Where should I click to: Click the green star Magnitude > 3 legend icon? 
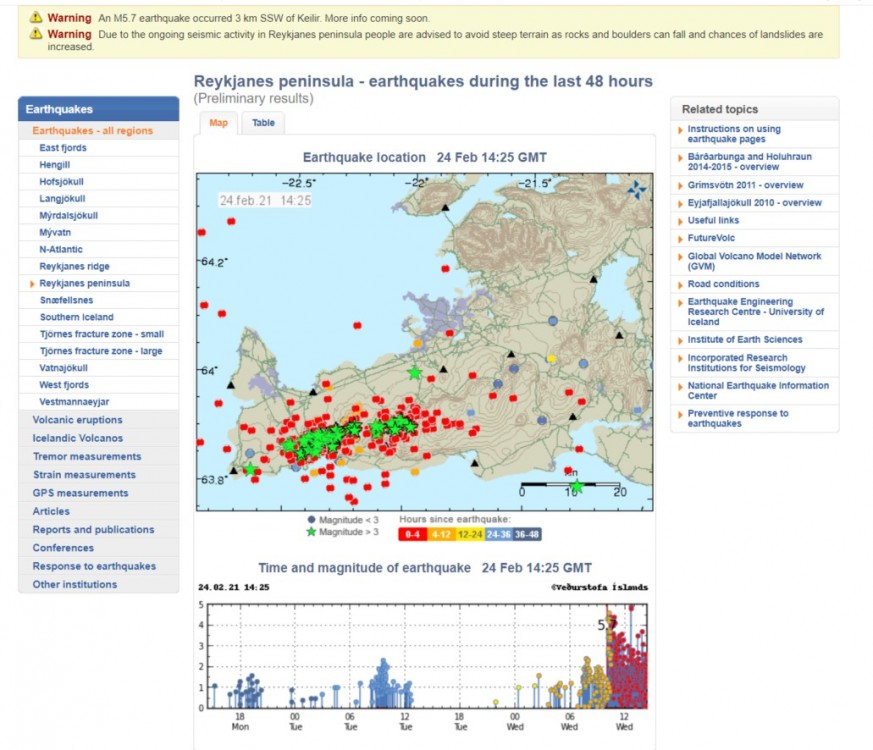click(x=311, y=532)
